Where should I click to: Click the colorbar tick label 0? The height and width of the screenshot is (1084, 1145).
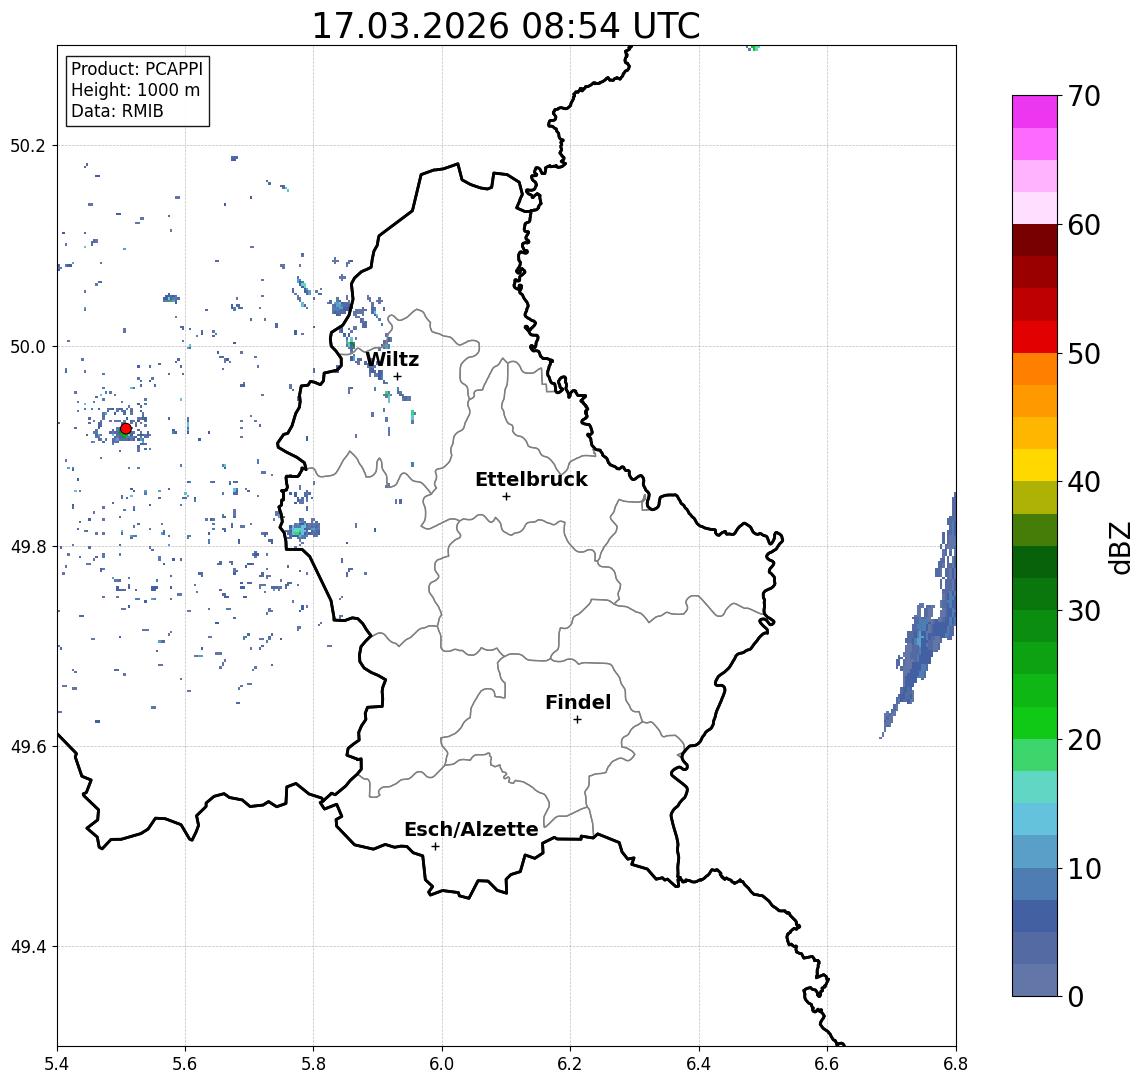click(1076, 996)
